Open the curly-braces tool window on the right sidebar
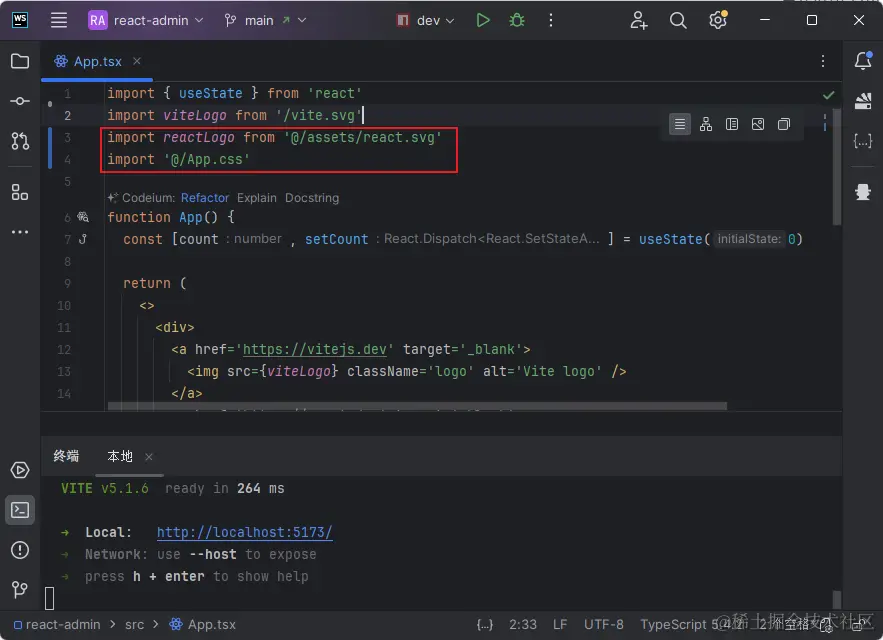The width and height of the screenshot is (883, 640). click(863, 141)
